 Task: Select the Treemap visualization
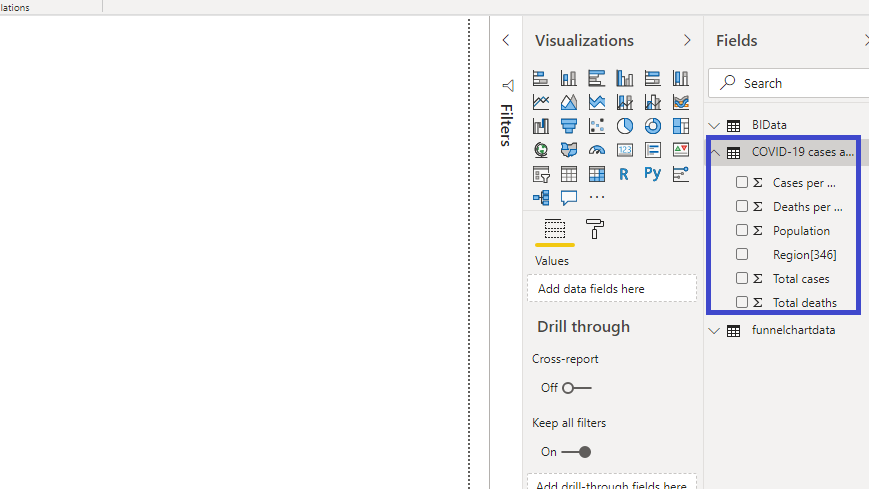coord(681,126)
